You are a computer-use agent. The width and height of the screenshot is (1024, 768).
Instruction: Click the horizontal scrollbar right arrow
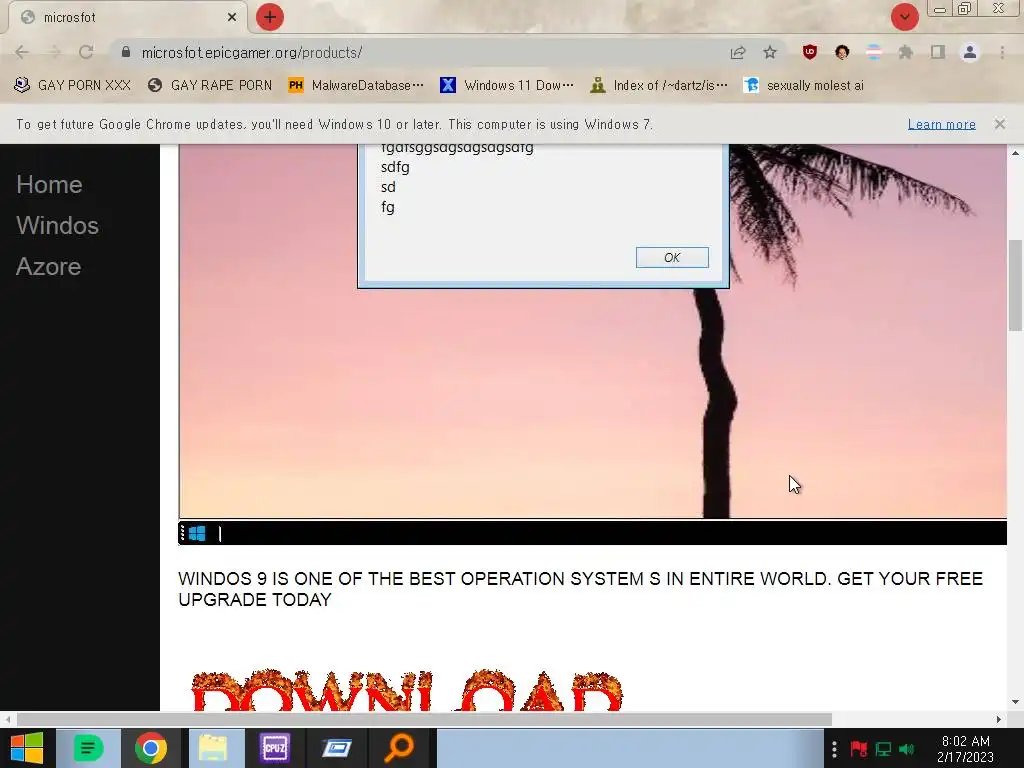999,720
